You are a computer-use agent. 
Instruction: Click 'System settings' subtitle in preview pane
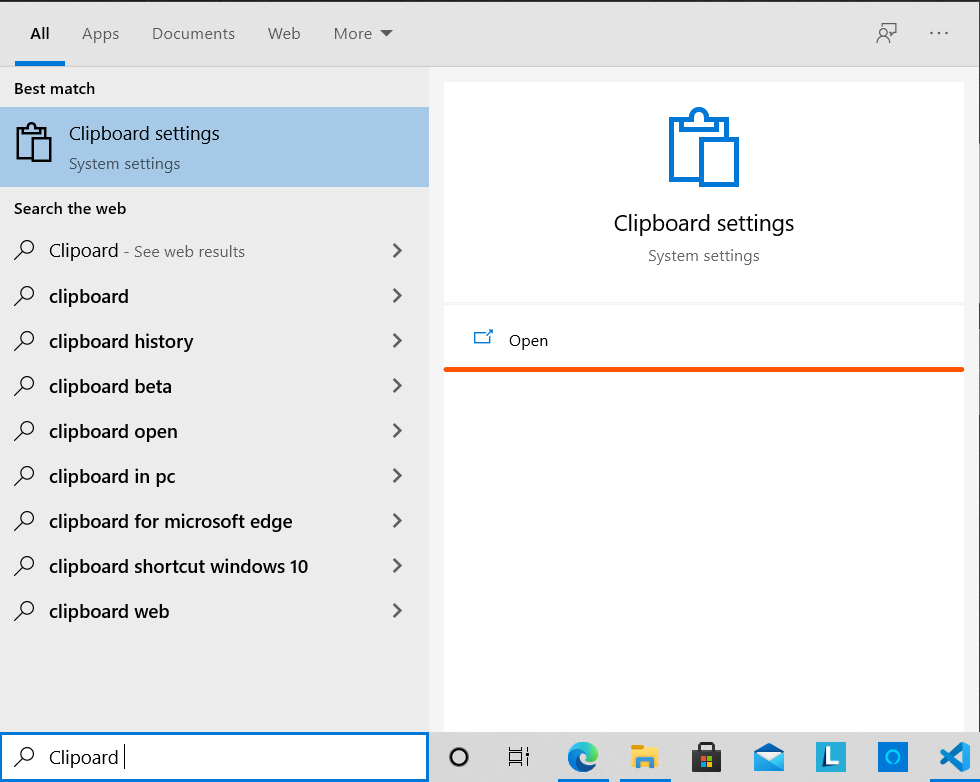pyautogui.click(x=704, y=256)
